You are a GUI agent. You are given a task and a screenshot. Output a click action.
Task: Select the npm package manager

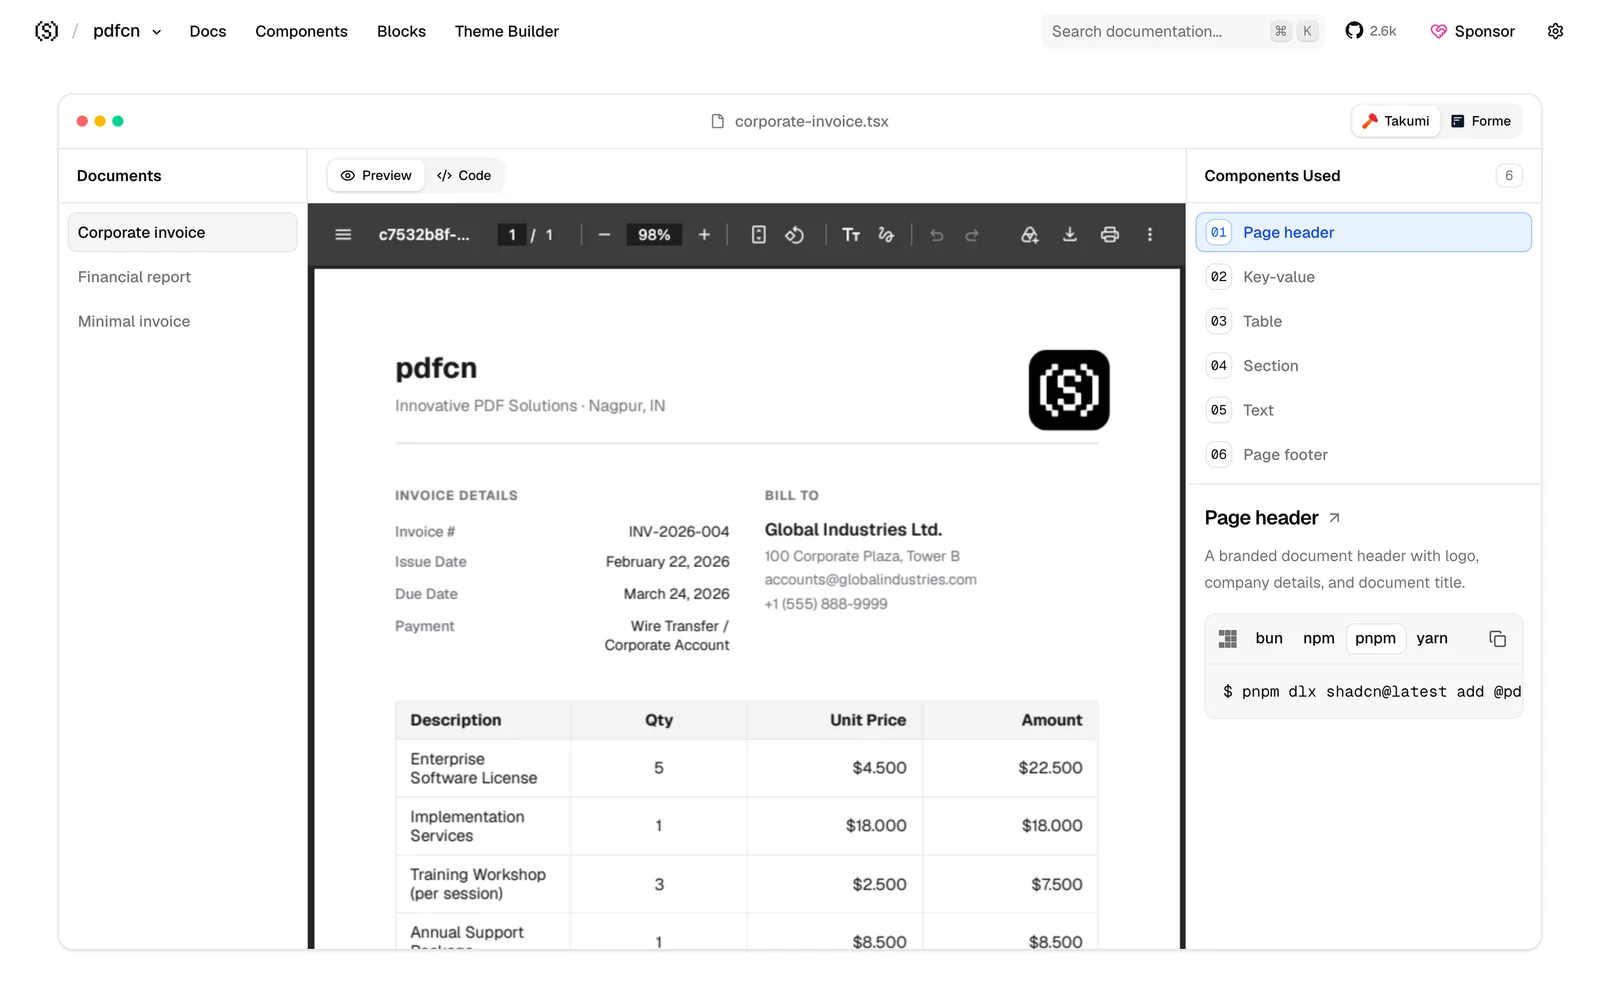pos(1319,639)
